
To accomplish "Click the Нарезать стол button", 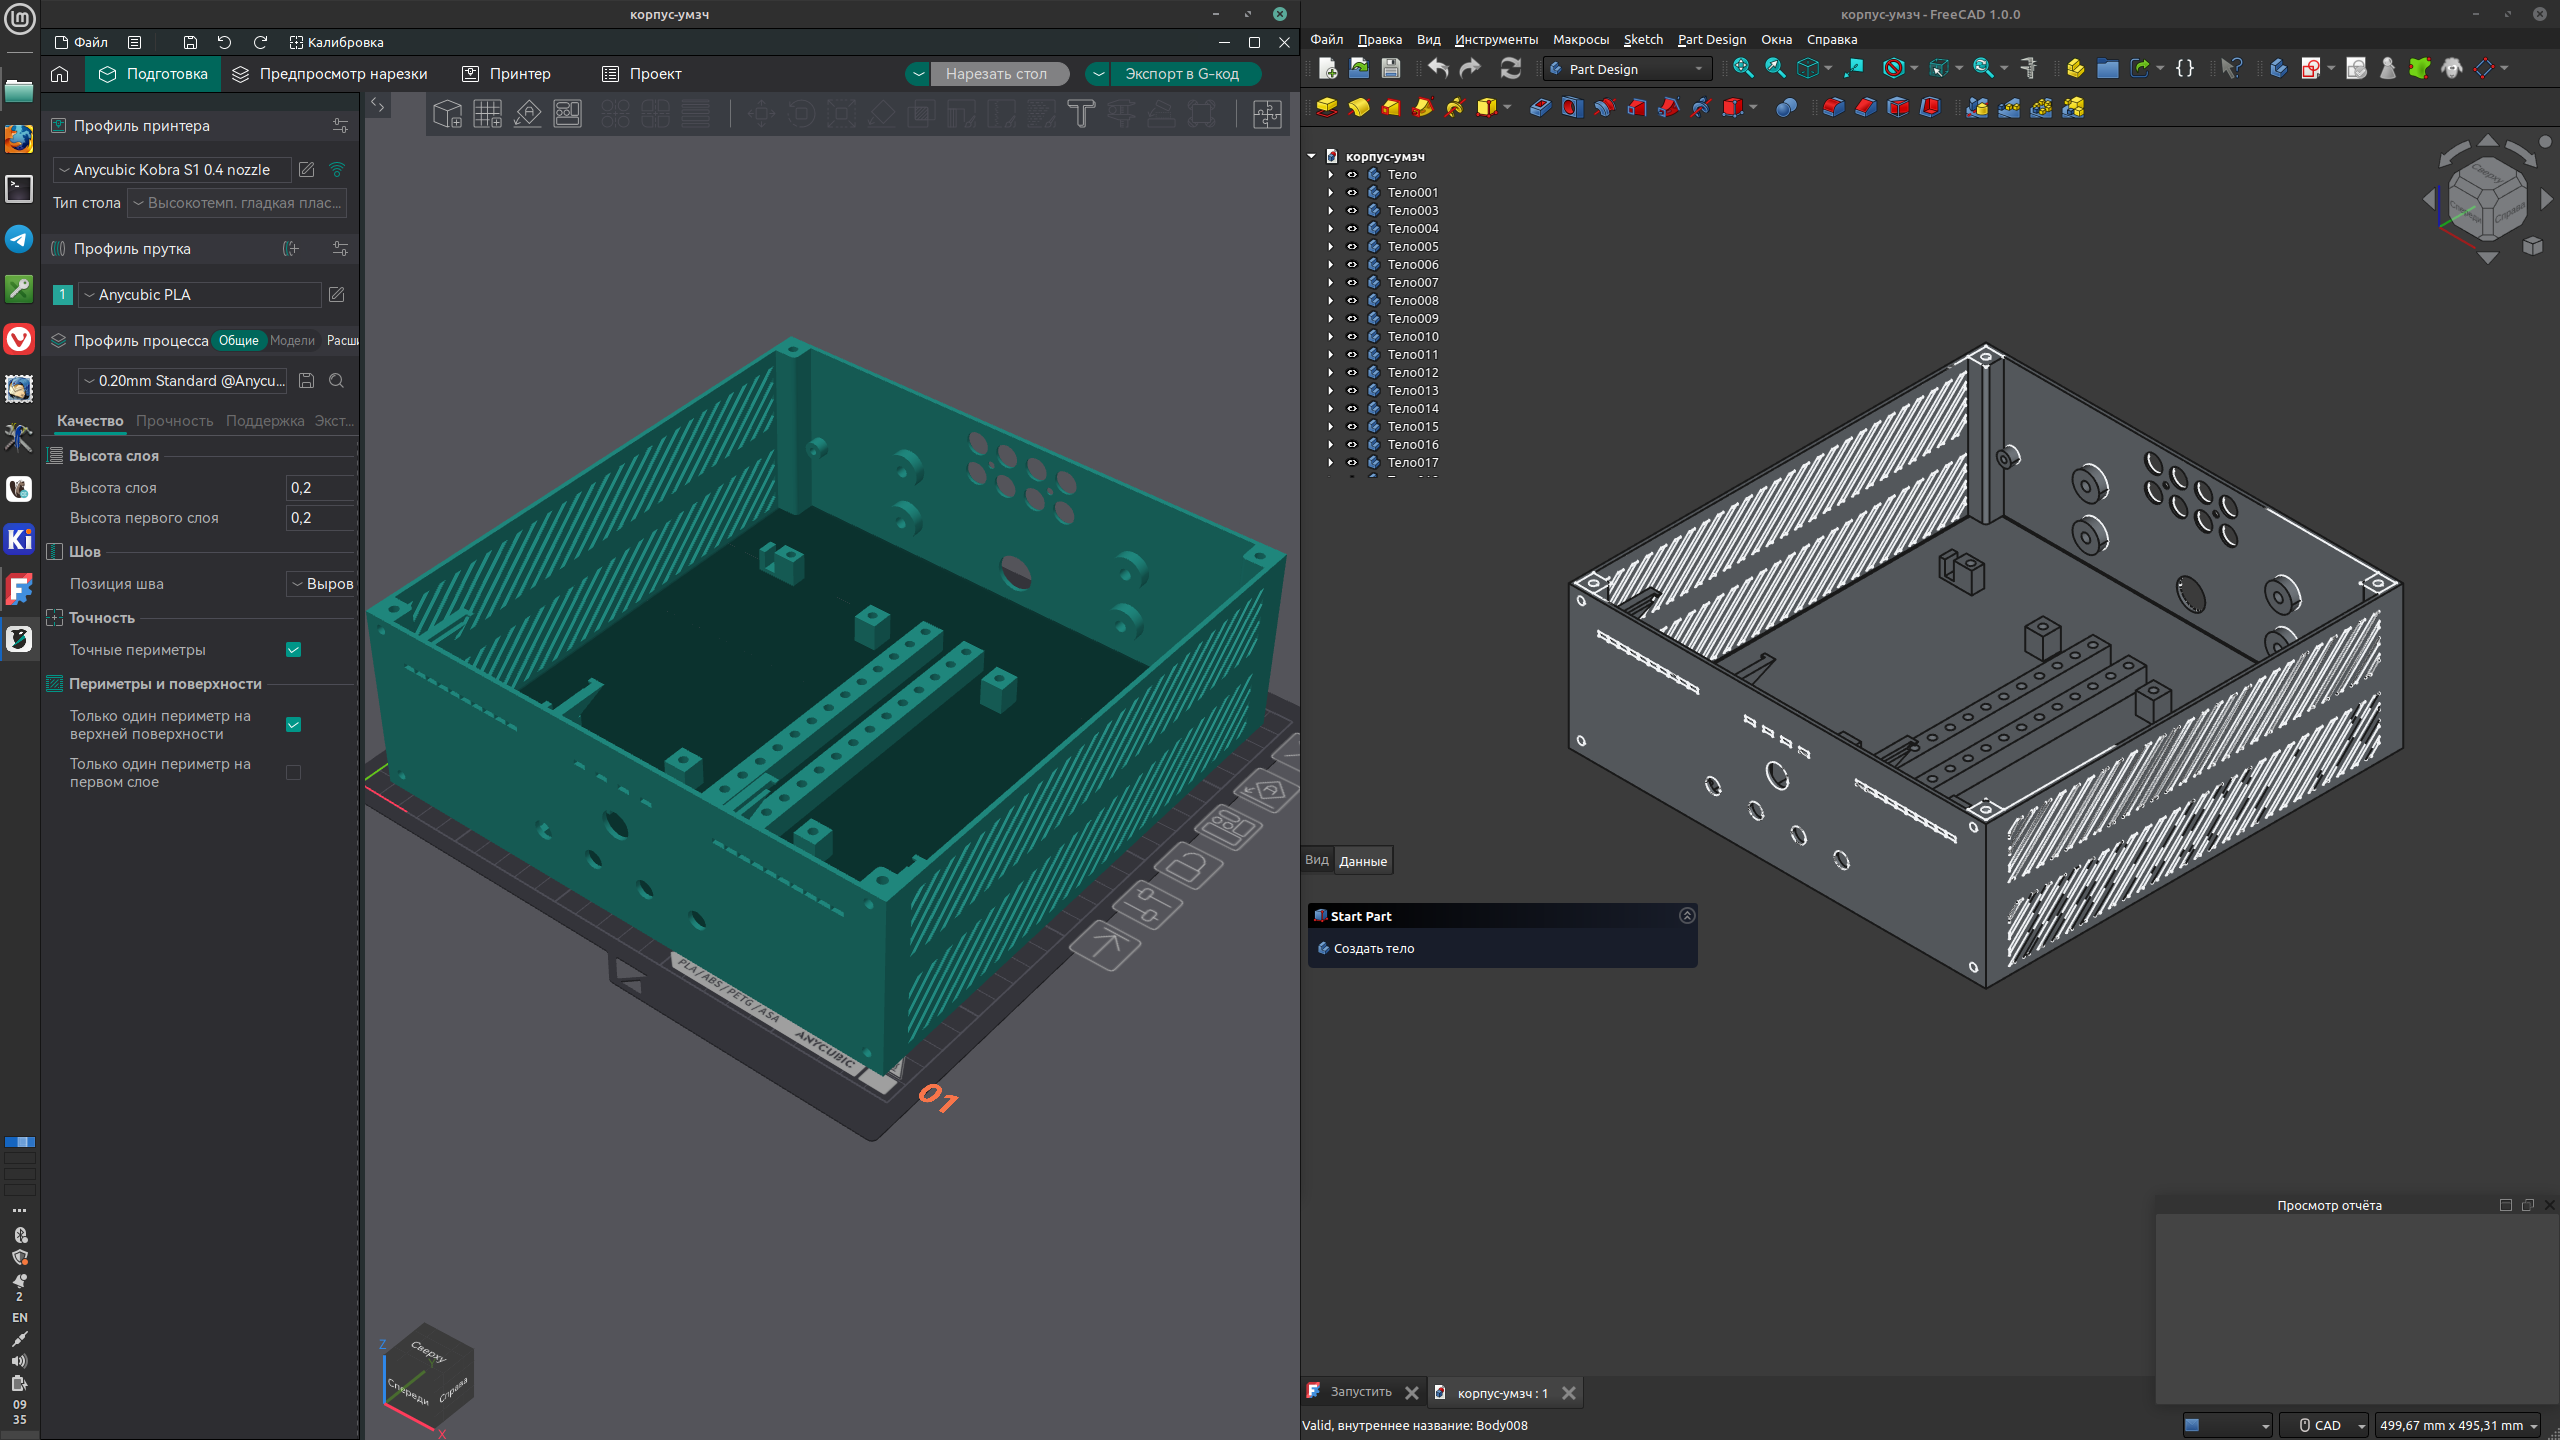I will [996, 74].
